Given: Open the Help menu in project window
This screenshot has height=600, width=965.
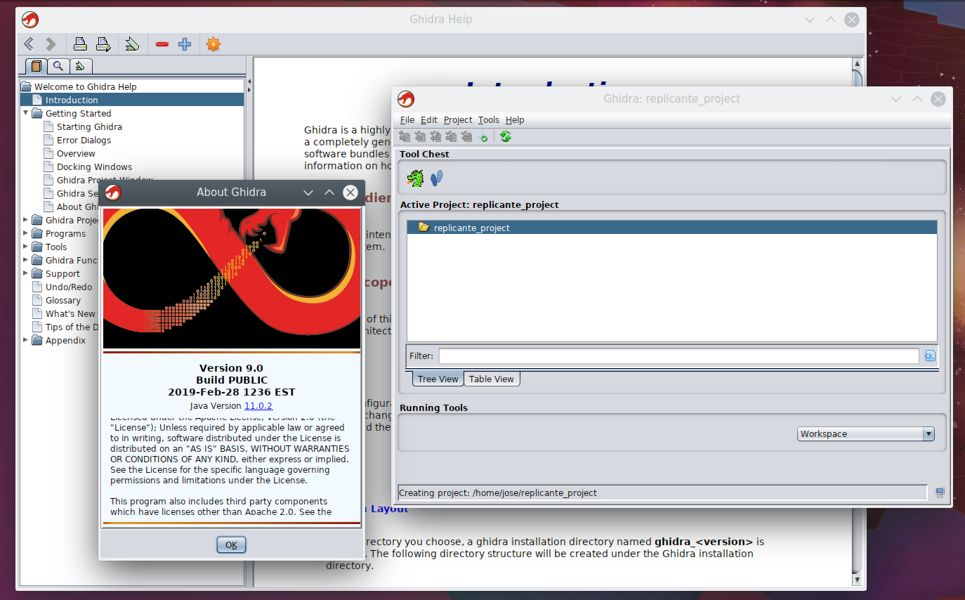Looking at the screenshot, I should tap(515, 120).
